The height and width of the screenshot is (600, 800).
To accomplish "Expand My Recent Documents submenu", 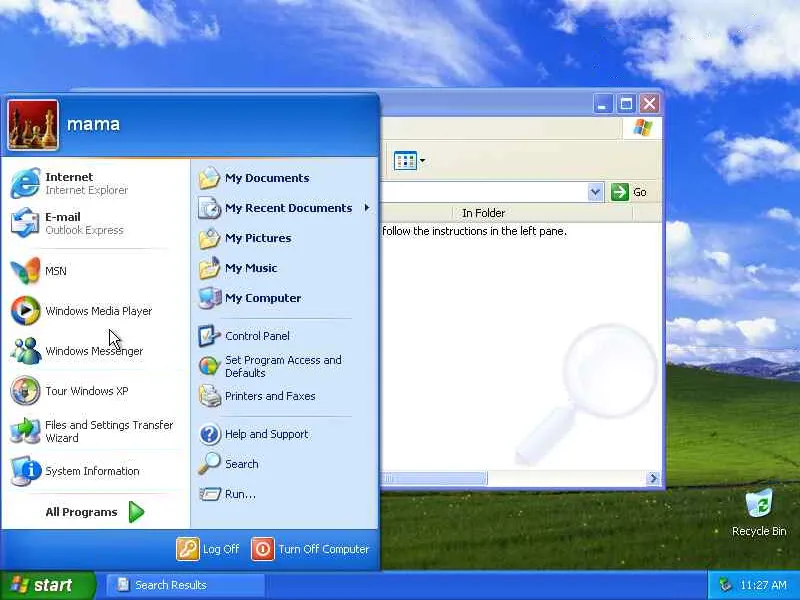I will tap(284, 208).
